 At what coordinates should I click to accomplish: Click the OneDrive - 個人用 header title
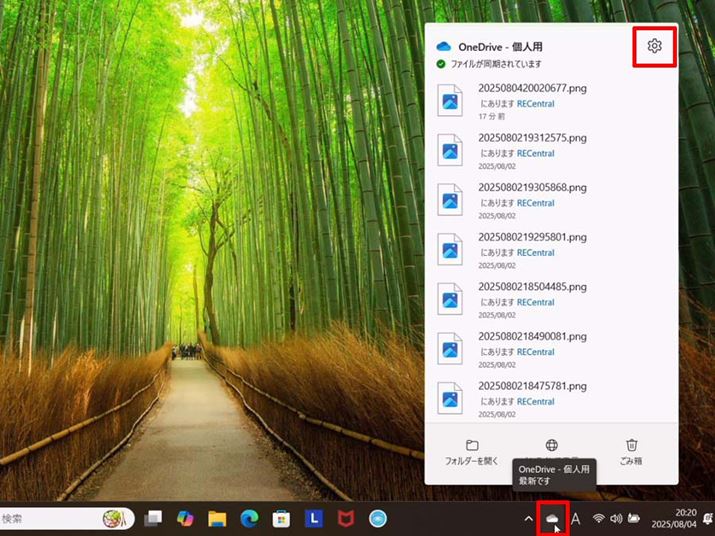[x=500, y=47]
